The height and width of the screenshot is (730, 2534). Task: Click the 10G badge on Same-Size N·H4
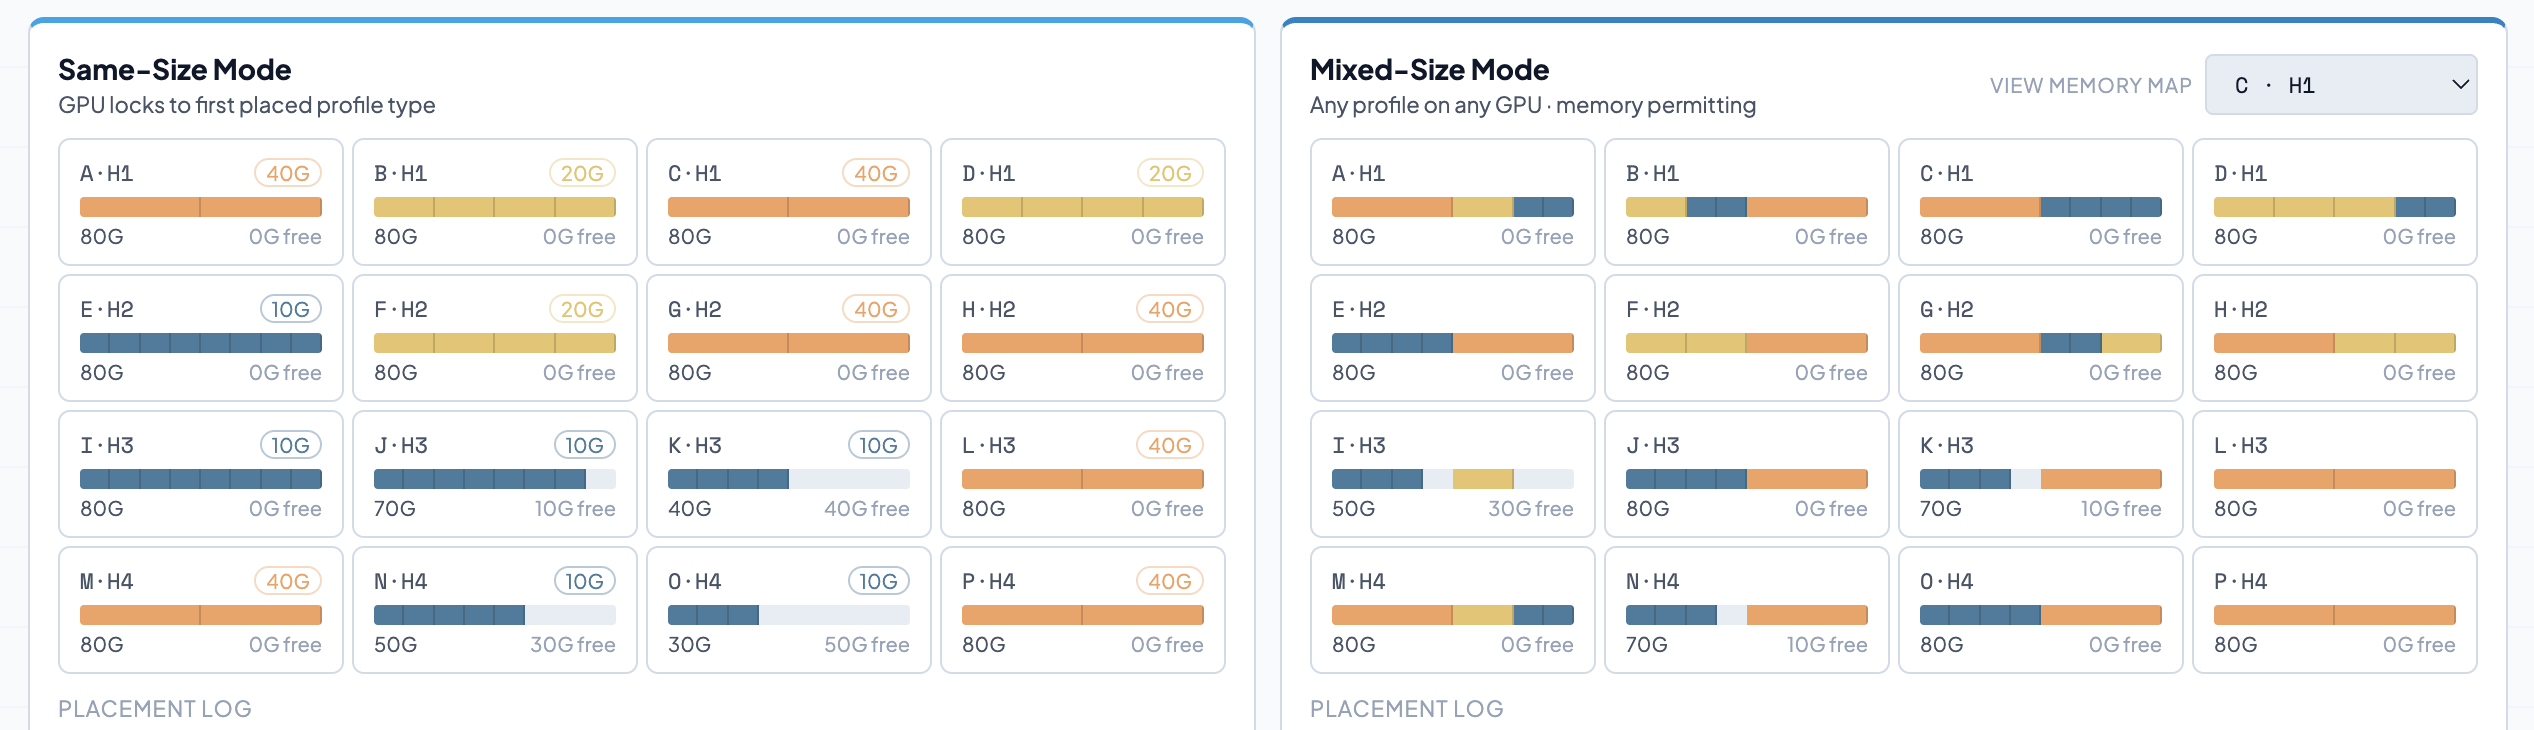(x=584, y=581)
